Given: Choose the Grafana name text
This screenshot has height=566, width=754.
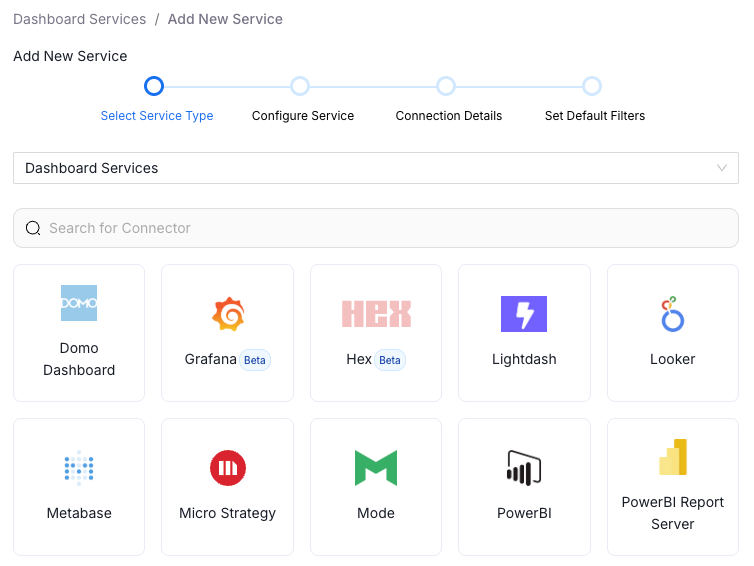Looking at the screenshot, I should (x=211, y=359).
